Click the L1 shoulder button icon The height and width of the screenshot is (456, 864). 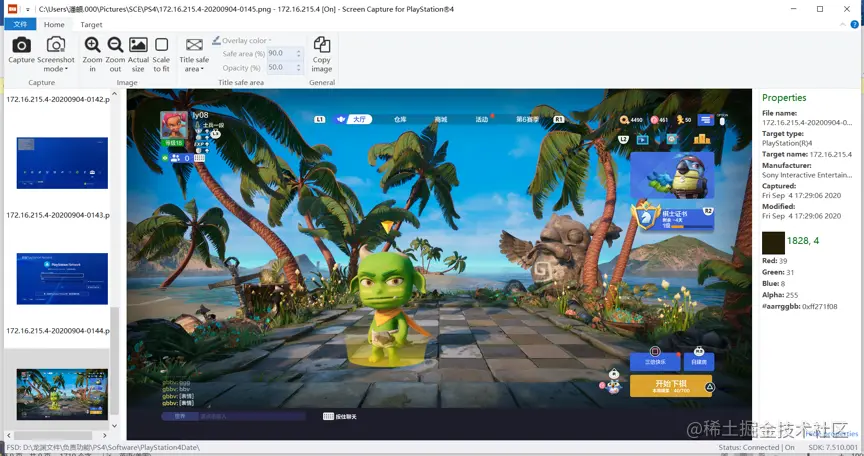(320, 119)
